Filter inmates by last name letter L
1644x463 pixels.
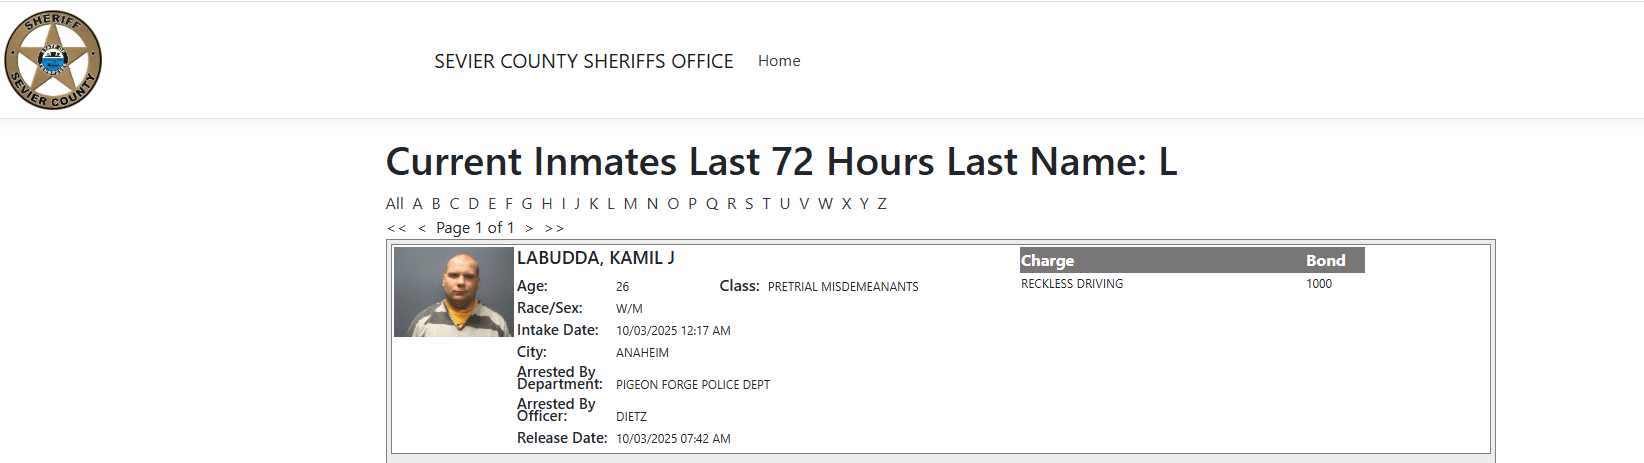(611, 204)
